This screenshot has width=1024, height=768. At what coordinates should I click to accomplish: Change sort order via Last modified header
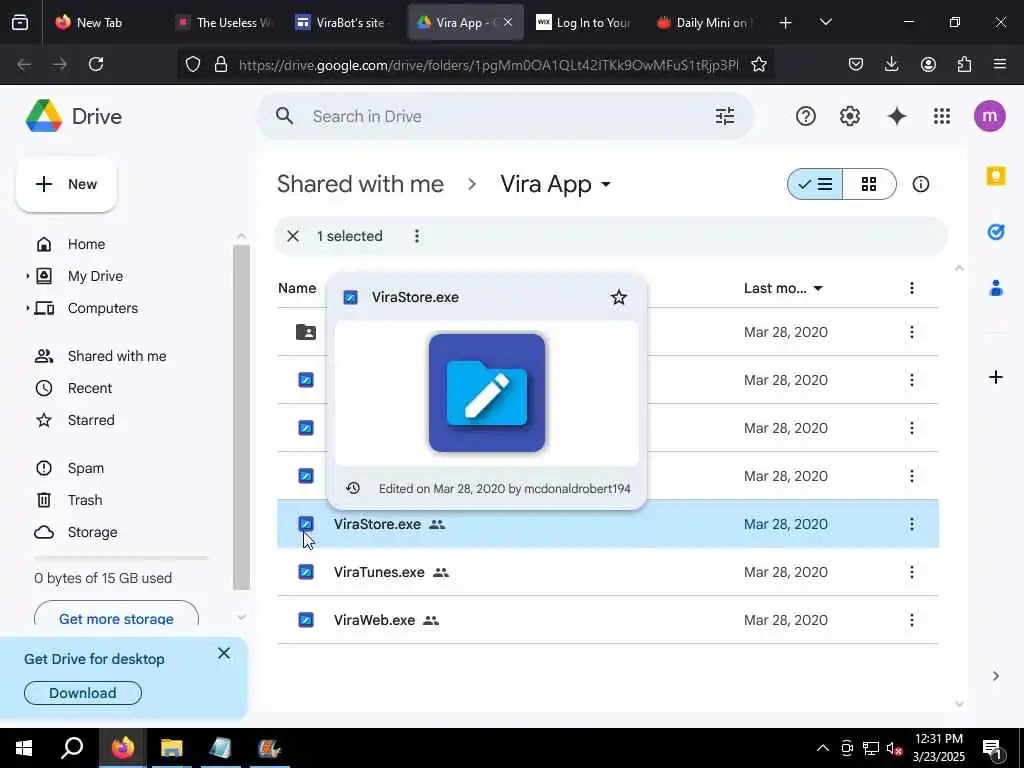(782, 288)
